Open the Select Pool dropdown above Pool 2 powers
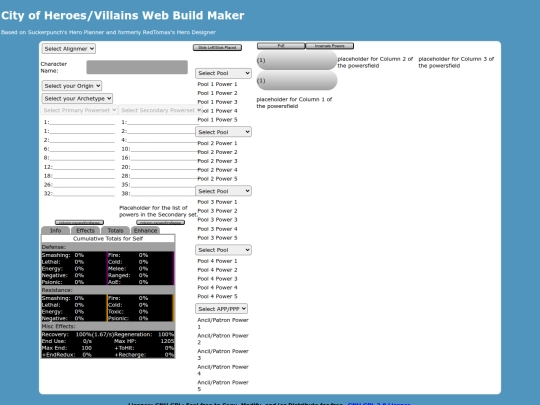This screenshot has height=405, width=540. (223, 132)
